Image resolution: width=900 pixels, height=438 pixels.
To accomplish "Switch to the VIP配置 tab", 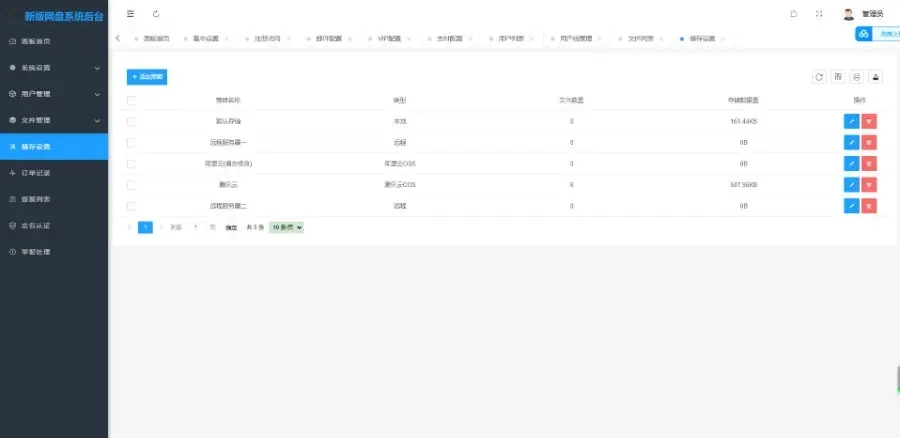I will click(390, 38).
